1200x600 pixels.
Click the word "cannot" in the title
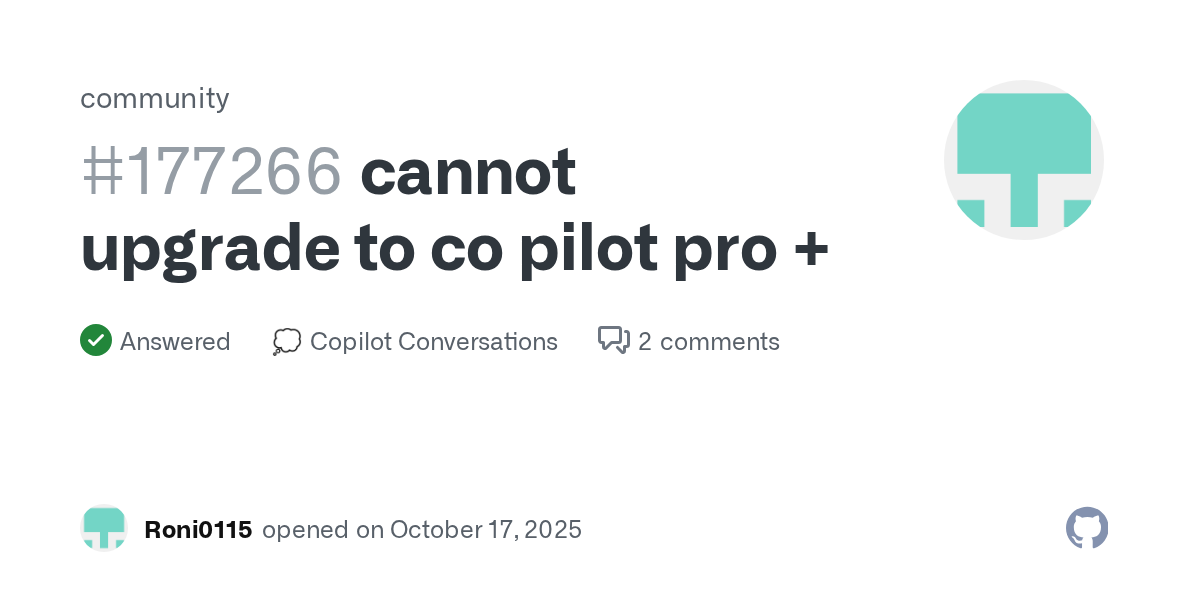468,172
